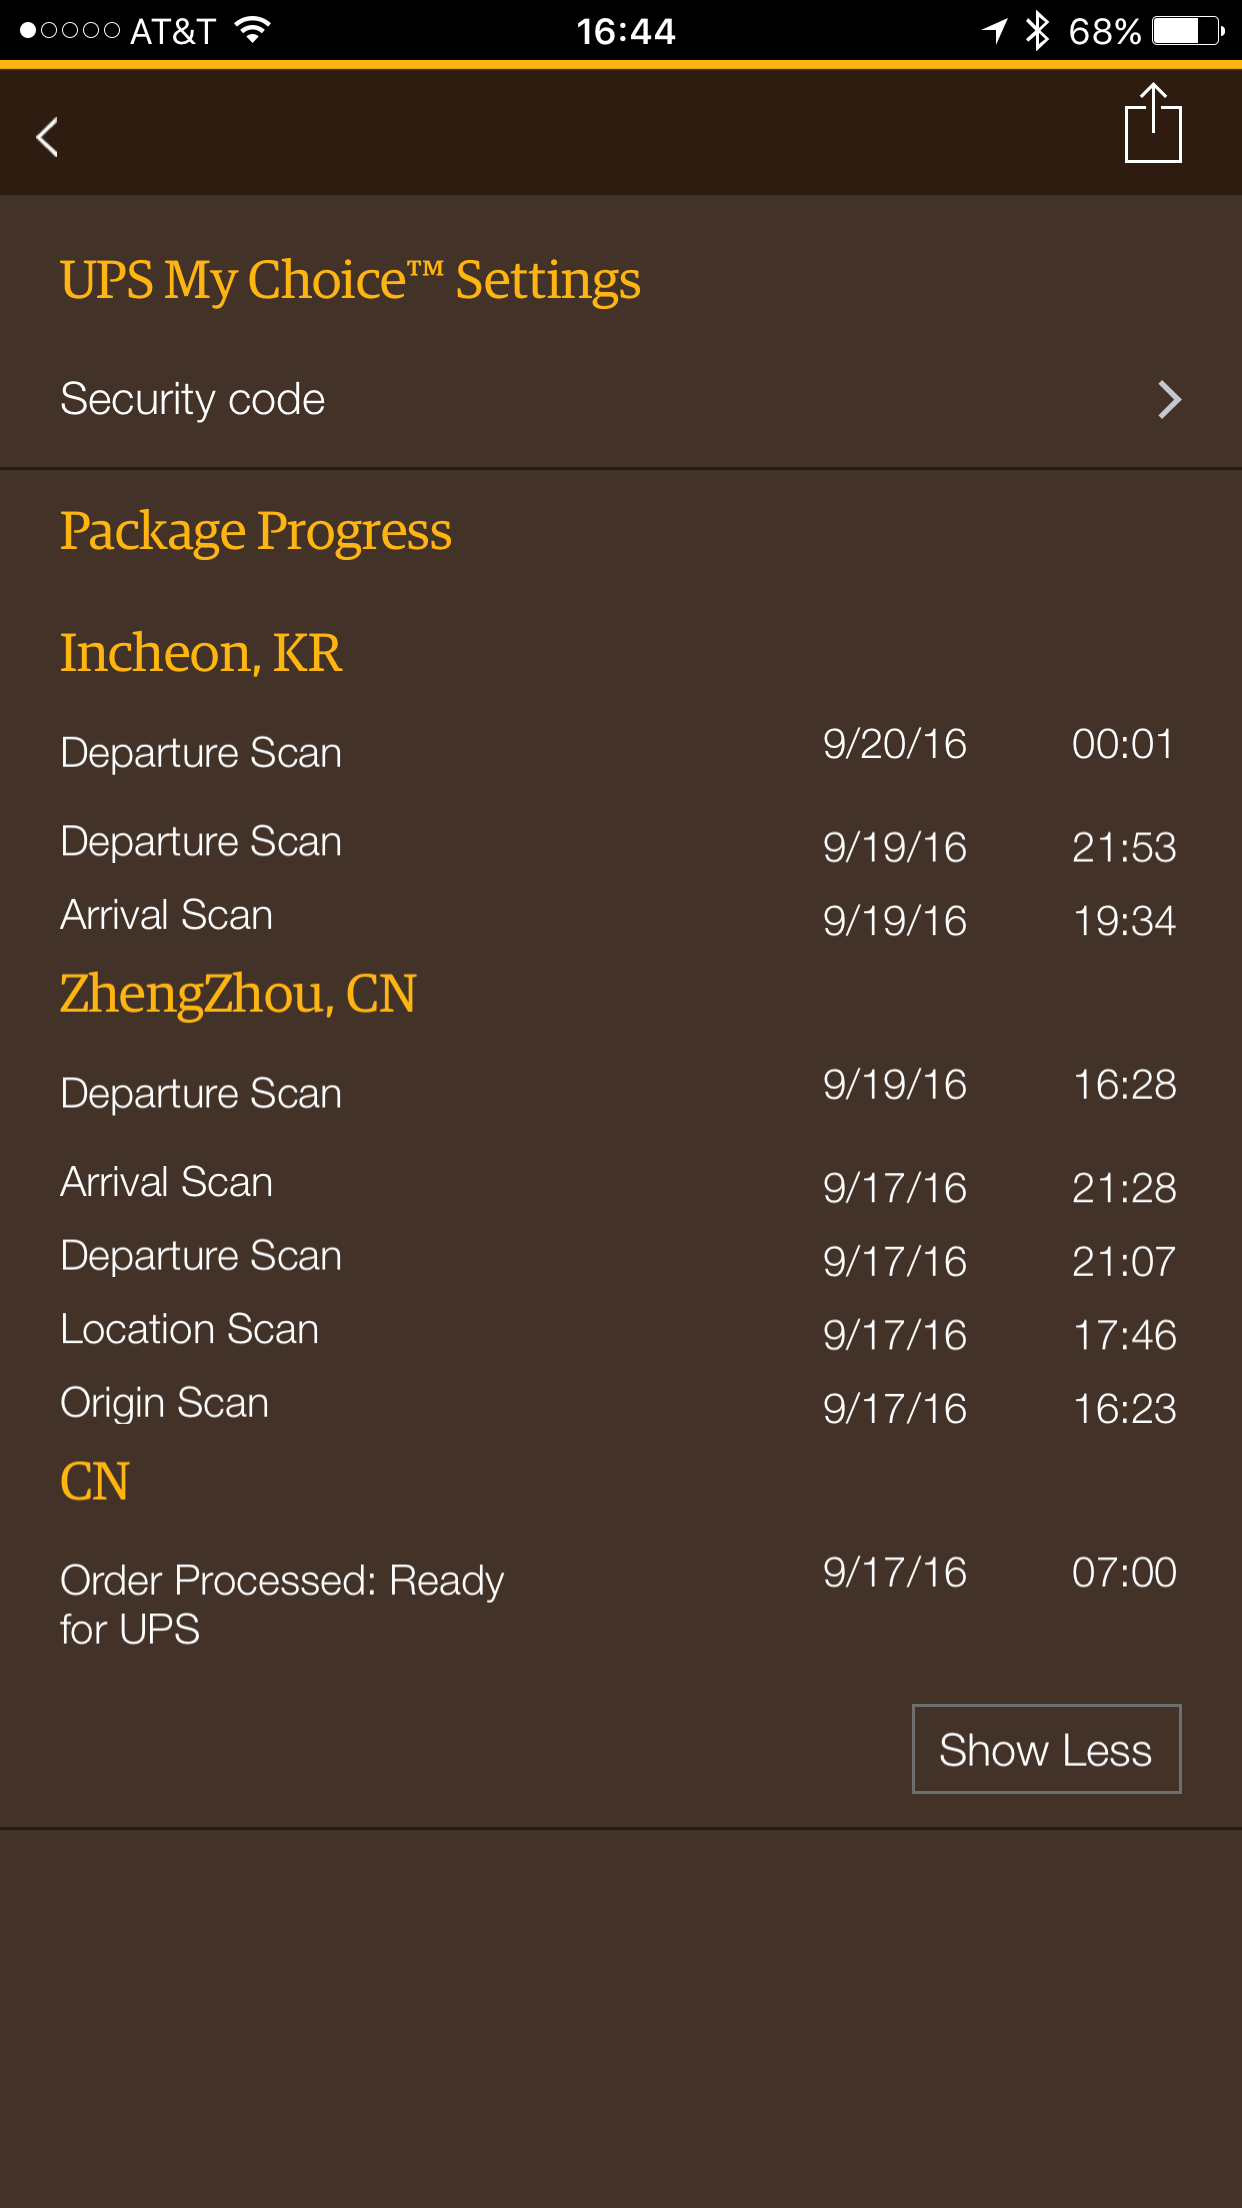This screenshot has height=2208, width=1242.
Task: Collapse progress with Show Less button
Action: point(1046,1749)
